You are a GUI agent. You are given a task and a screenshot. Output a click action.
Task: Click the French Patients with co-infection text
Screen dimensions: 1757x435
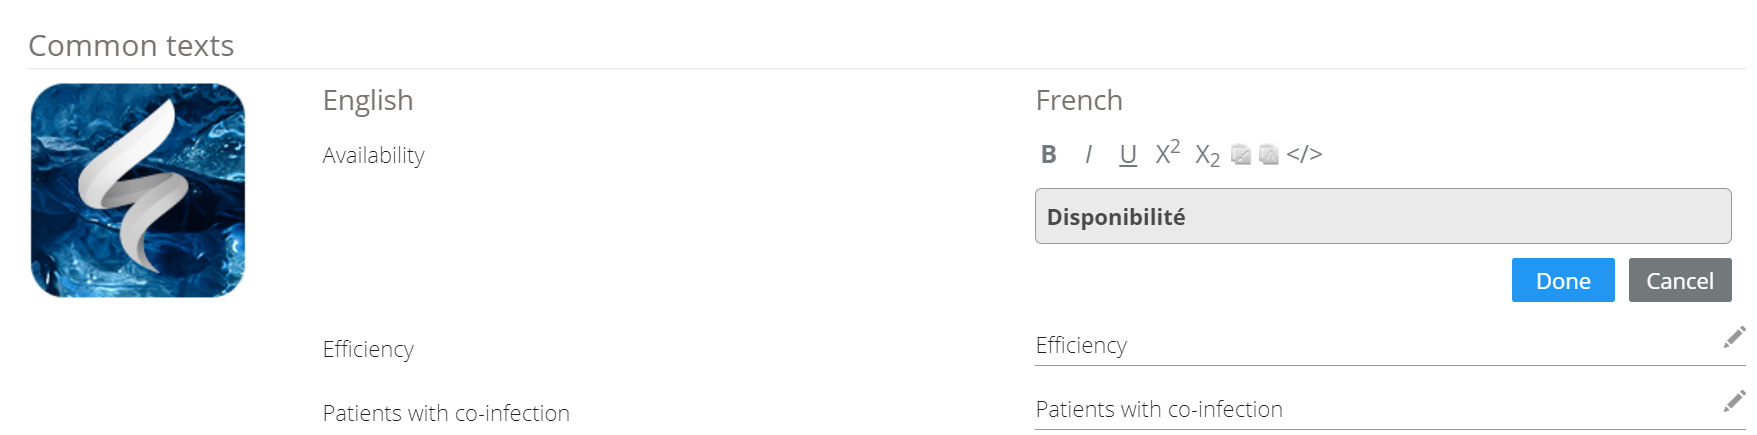click(1158, 410)
